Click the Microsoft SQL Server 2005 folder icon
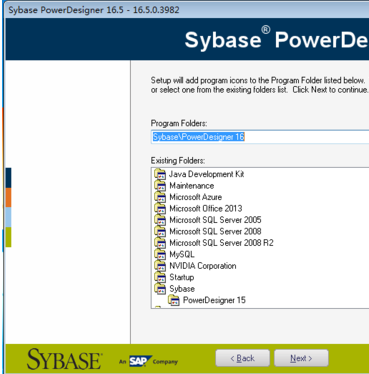Viewport: 369px width, 374px height. 160,220
